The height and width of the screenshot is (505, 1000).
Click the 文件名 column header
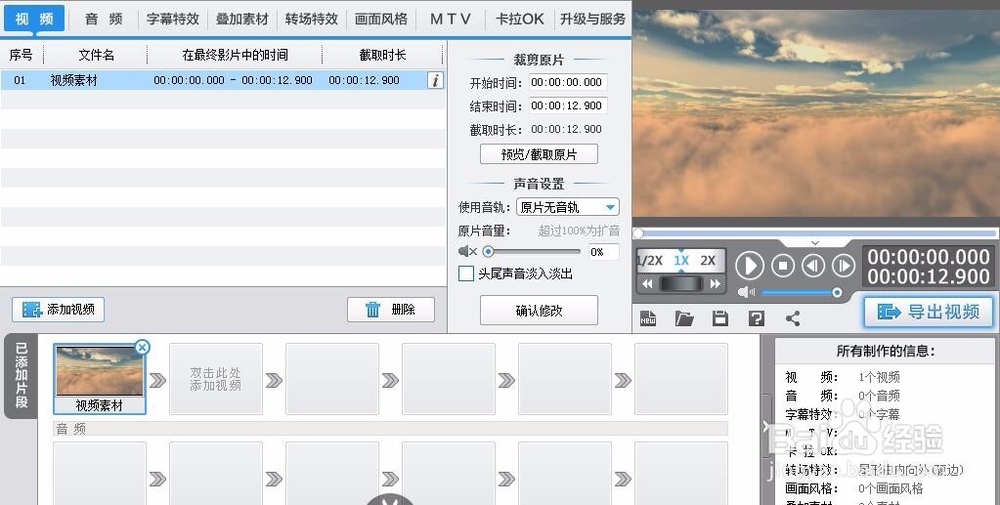coord(96,55)
